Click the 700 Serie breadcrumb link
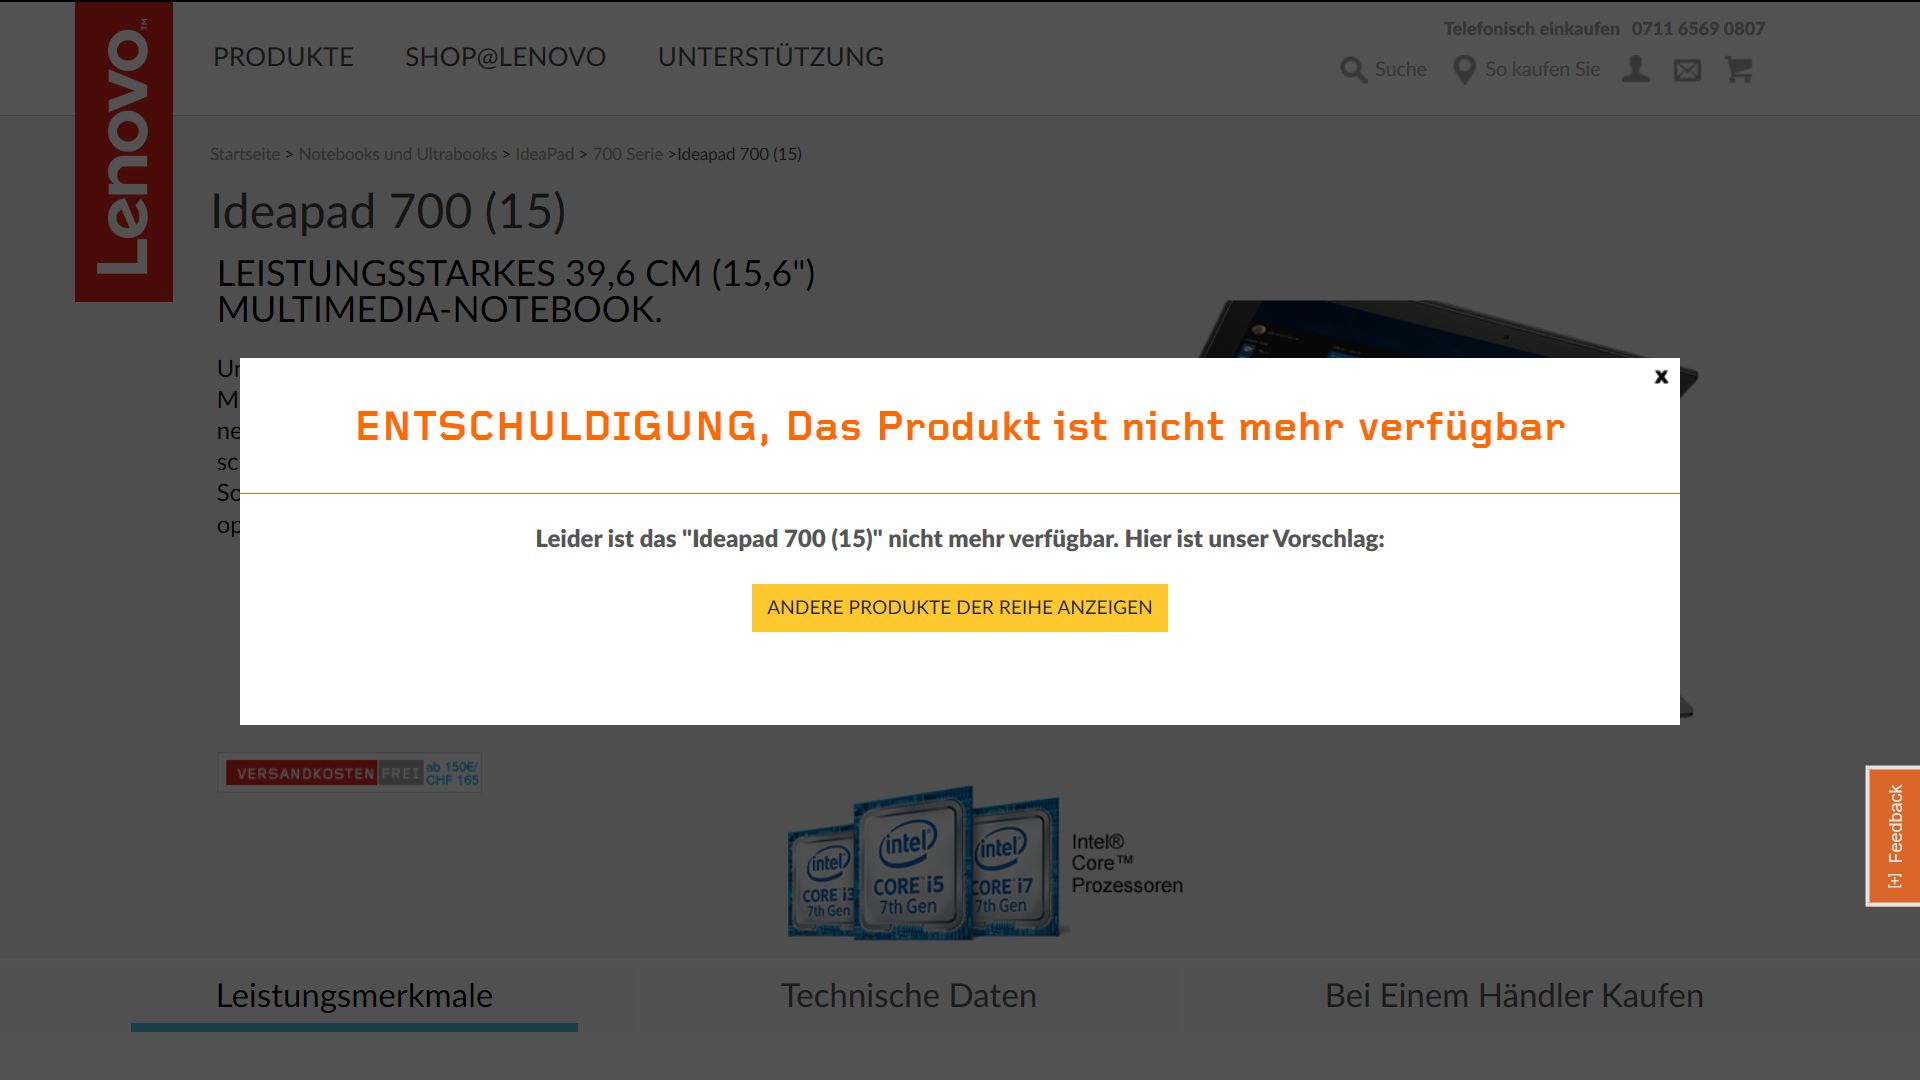This screenshot has height=1080, width=1920. 627,154
